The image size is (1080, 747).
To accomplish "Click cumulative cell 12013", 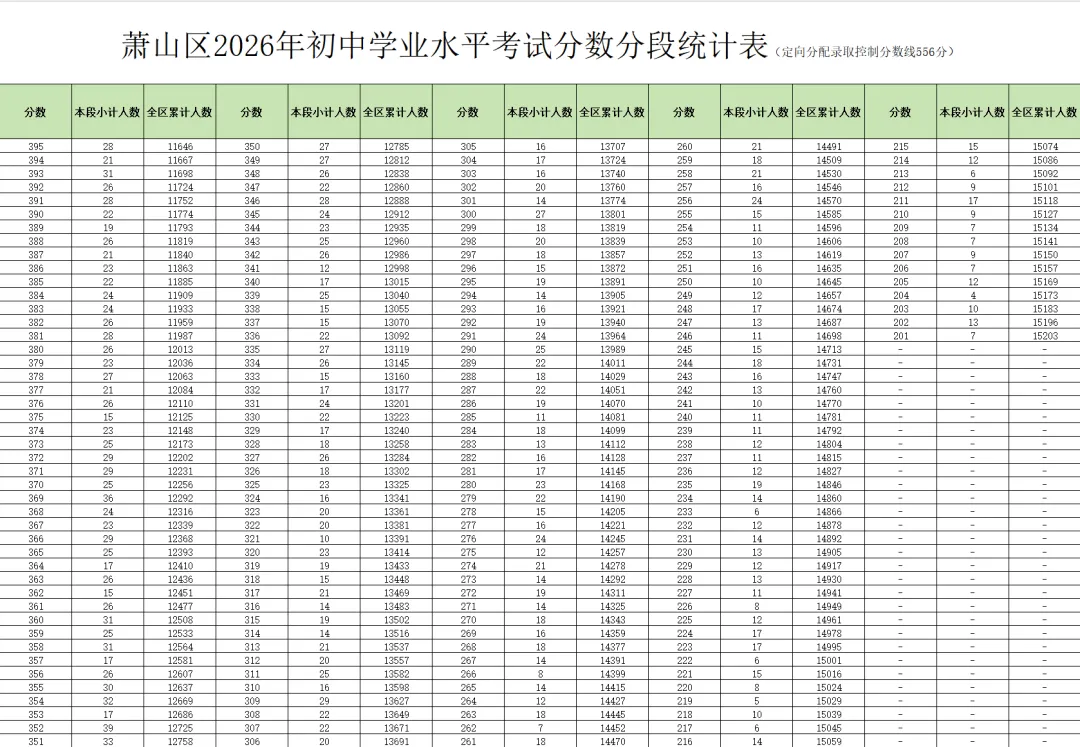I will point(180,350).
